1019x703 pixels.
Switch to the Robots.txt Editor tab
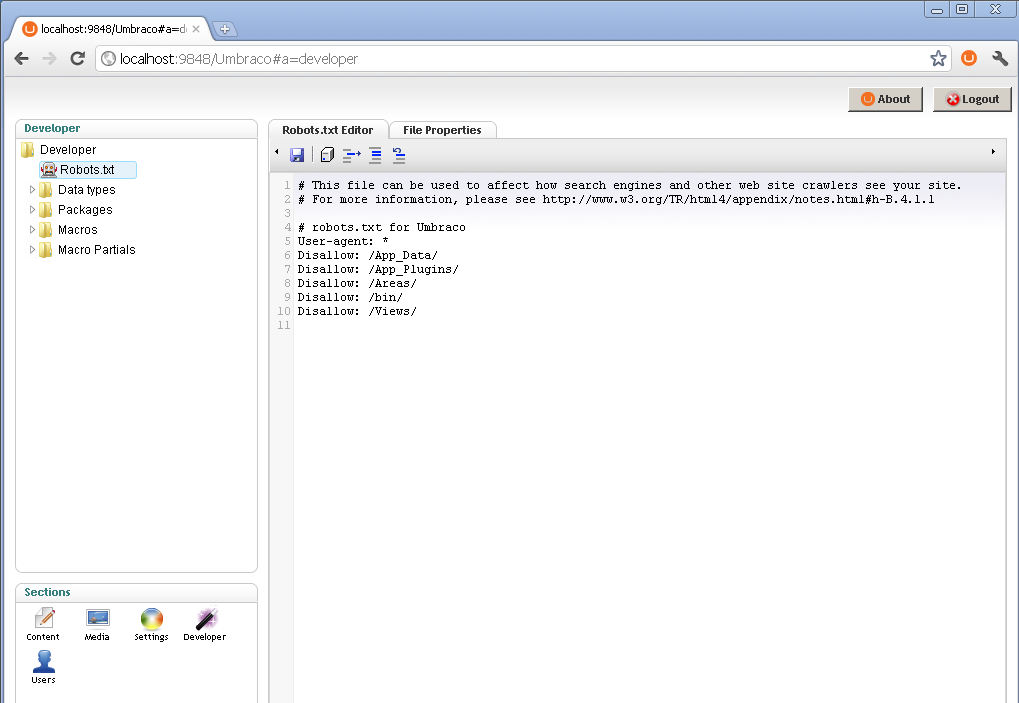tap(328, 130)
